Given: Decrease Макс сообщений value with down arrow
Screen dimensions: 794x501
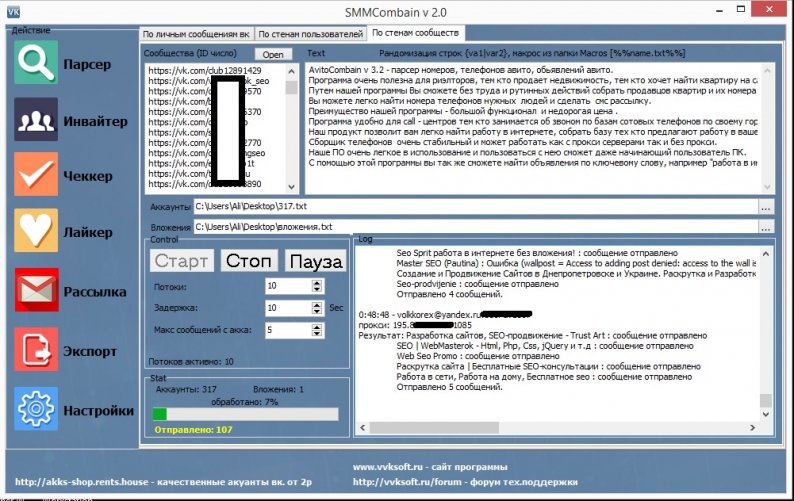Looking at the screenshot, I should 317,334.
